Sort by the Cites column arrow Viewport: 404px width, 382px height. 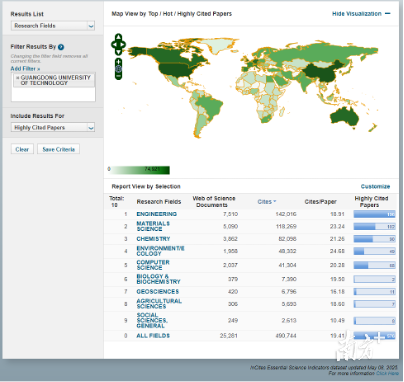pyautogui.click(x=275, y=201)
